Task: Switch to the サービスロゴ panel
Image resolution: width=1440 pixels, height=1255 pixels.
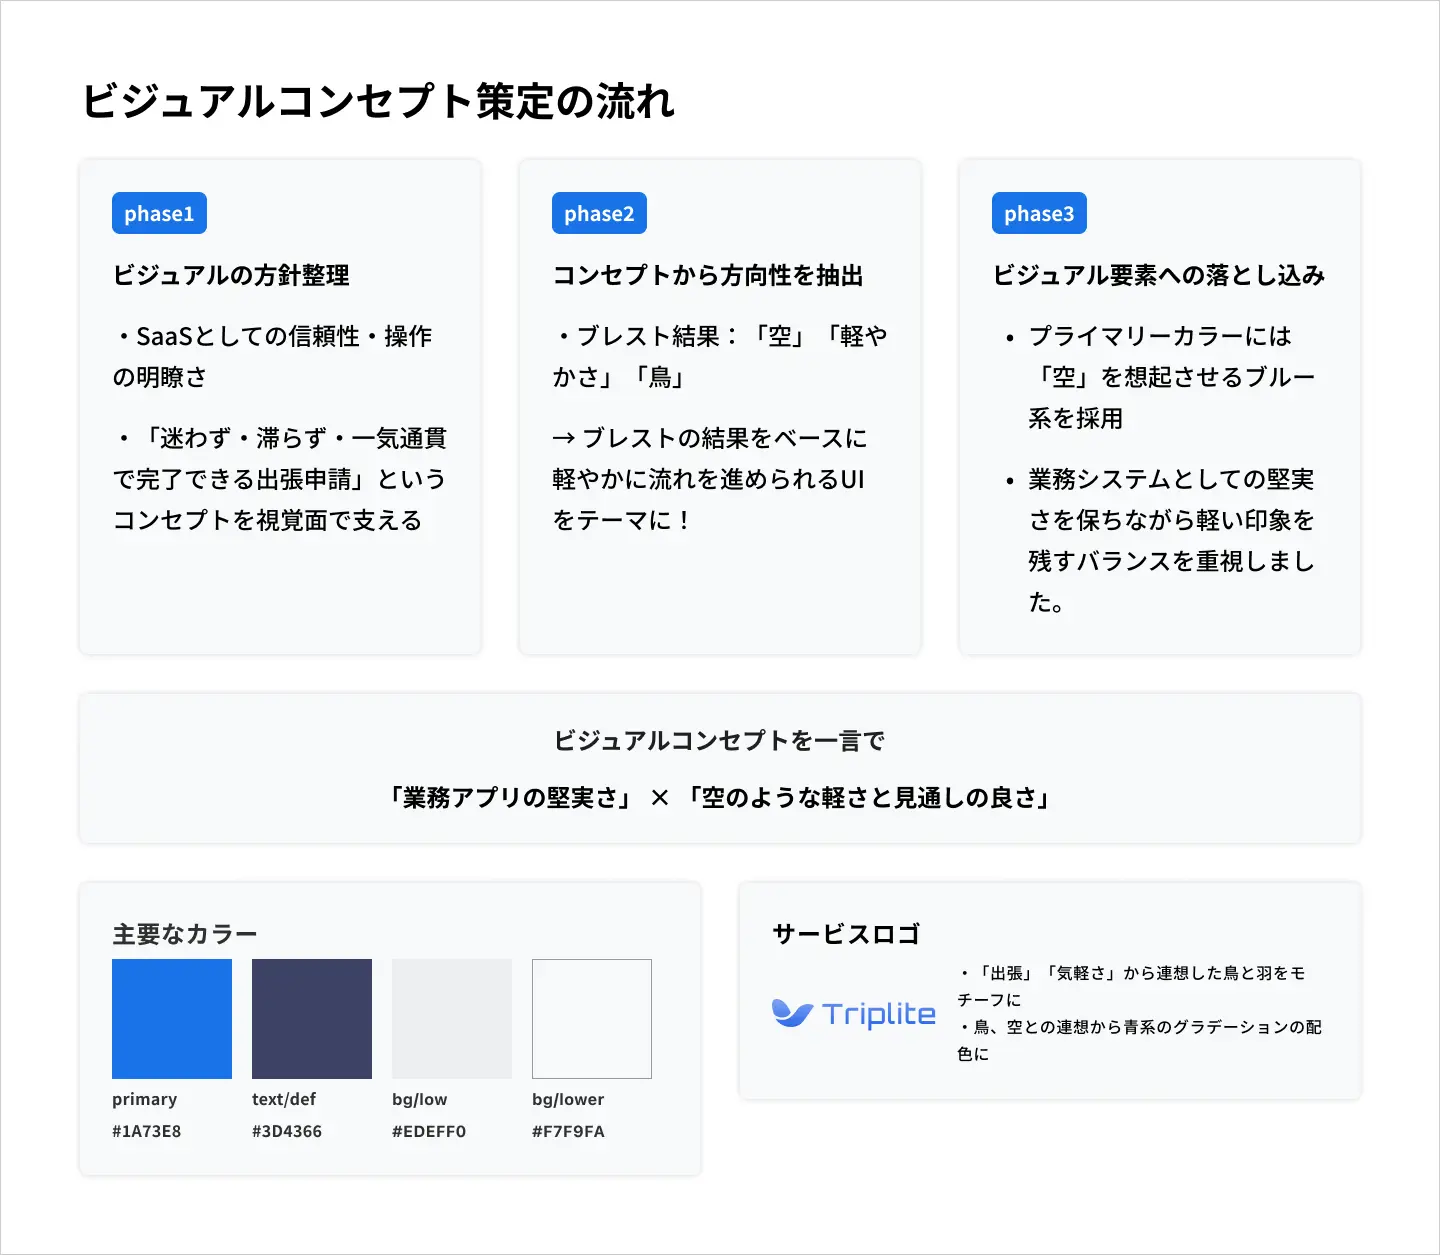Action: 1050,990
